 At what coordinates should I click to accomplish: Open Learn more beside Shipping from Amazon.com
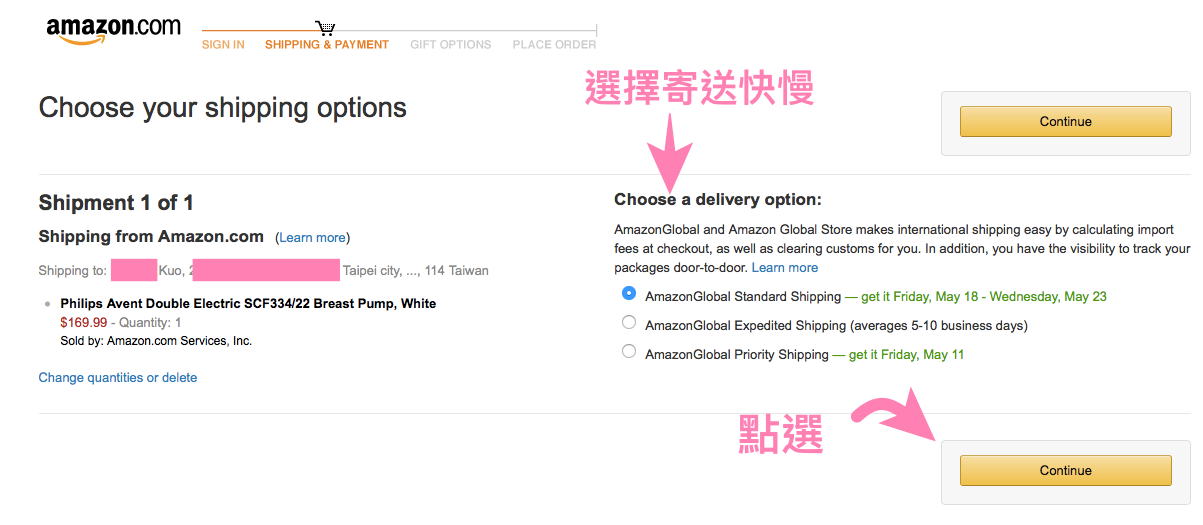coord(313,238)
